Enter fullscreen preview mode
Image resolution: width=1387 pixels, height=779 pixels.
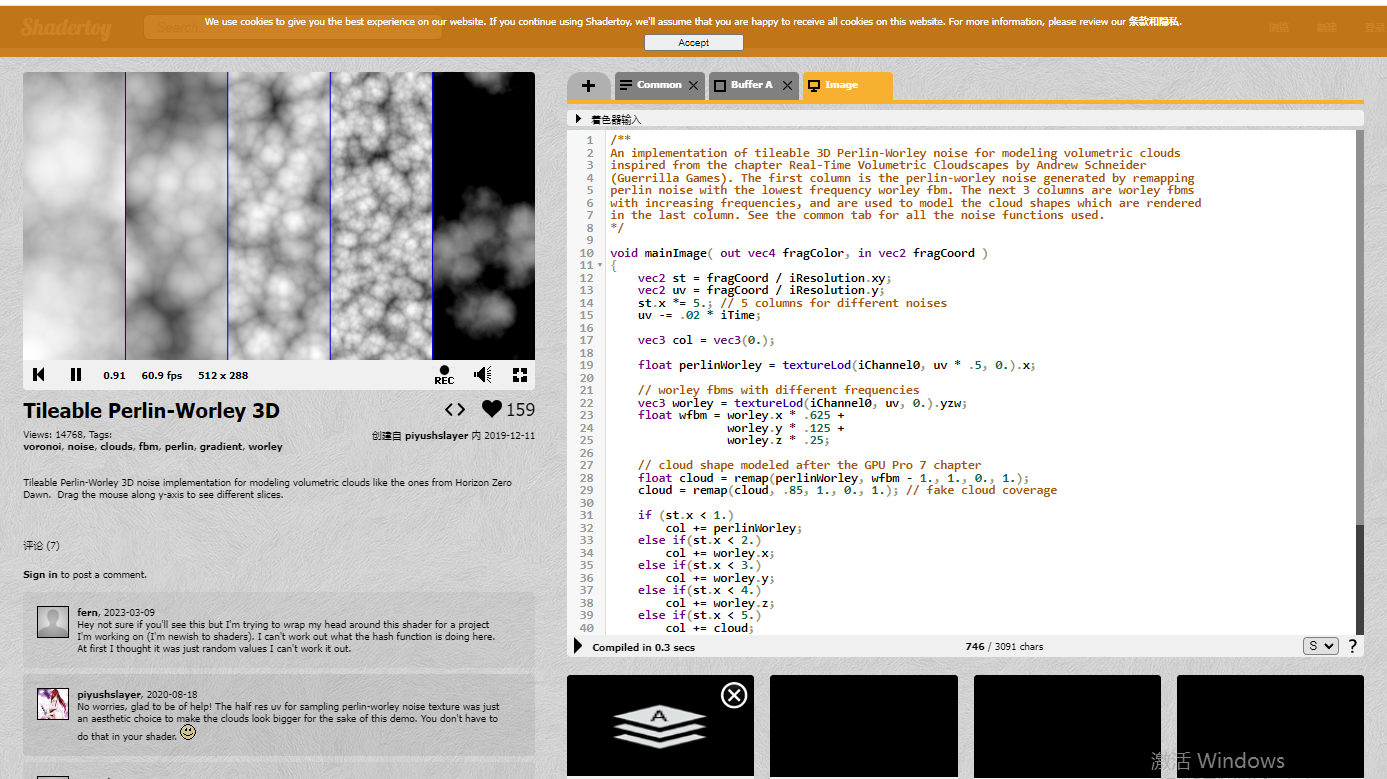520,375
